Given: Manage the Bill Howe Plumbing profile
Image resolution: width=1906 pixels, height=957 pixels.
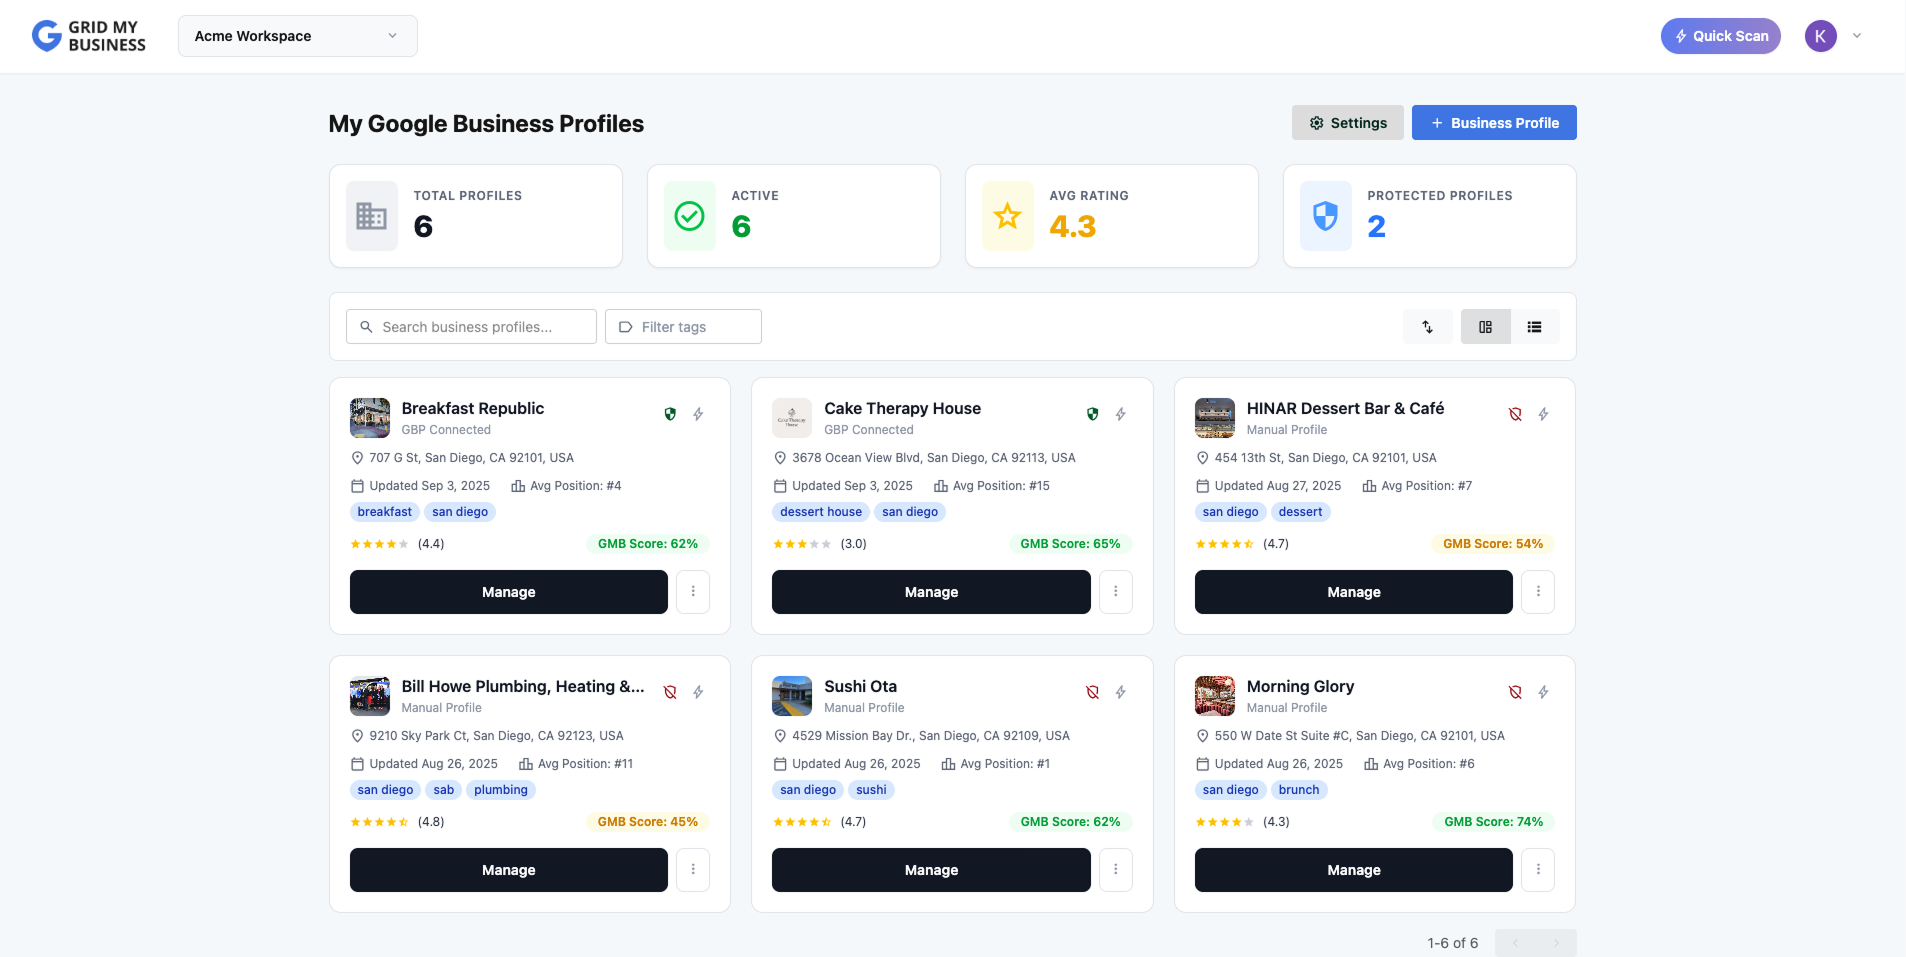Looking at the screenshot, I should pyautogui.click(x=508, y=870).
